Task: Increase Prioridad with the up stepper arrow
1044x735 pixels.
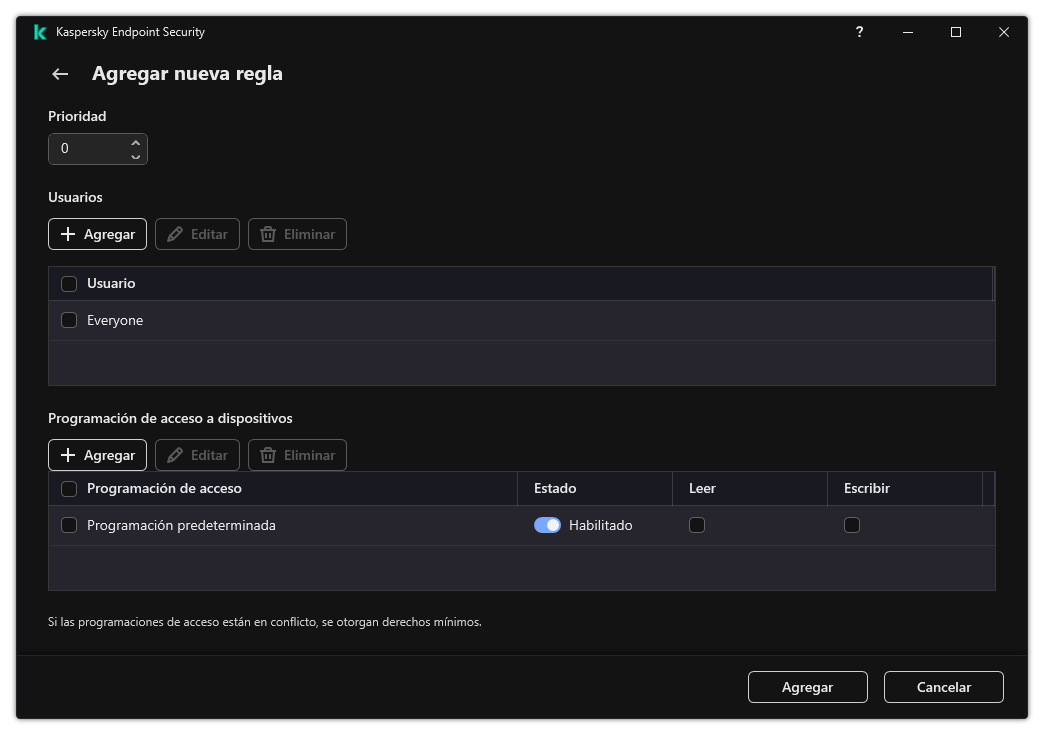Action: pos(135,142)
